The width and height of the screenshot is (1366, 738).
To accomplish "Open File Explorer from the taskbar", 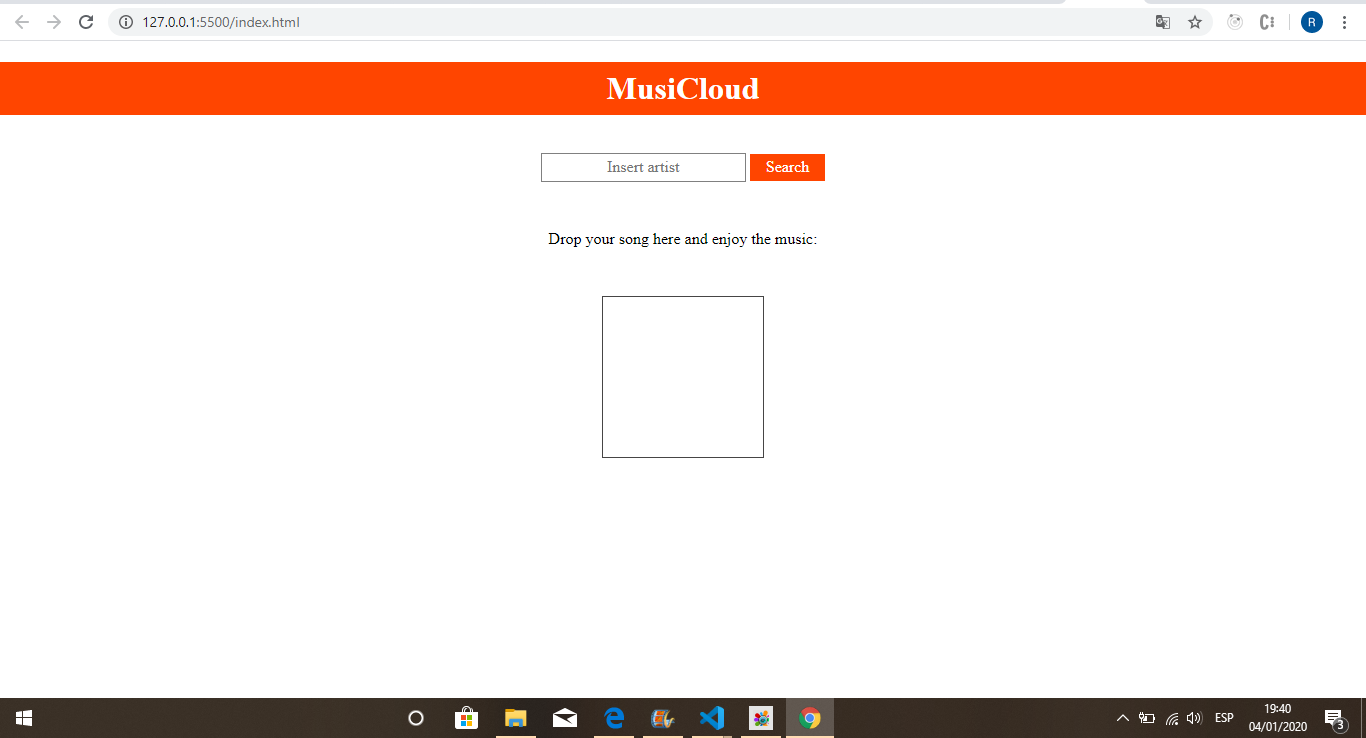I will (x=515, y=718).
